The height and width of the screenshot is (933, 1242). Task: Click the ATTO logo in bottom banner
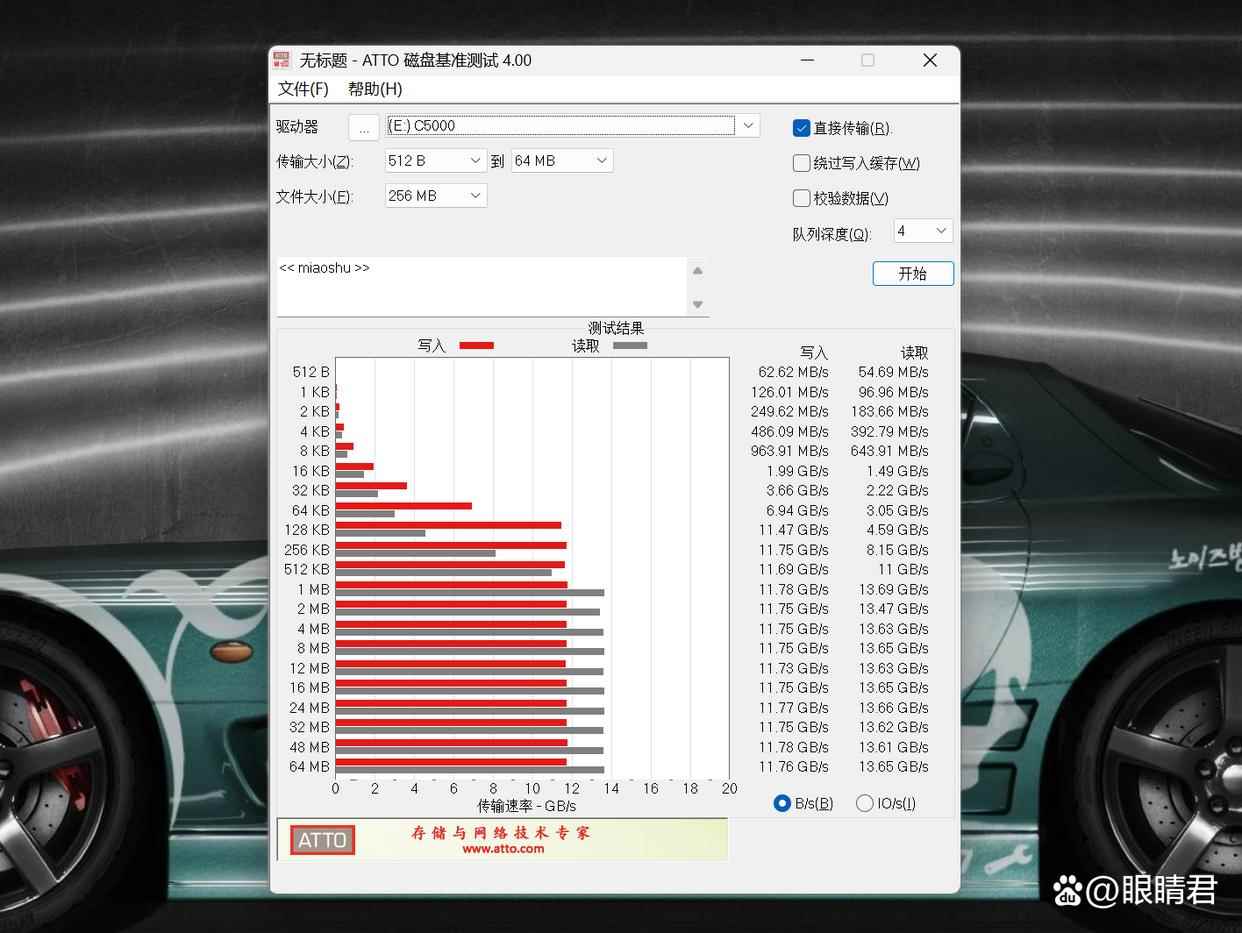point(322,840)
